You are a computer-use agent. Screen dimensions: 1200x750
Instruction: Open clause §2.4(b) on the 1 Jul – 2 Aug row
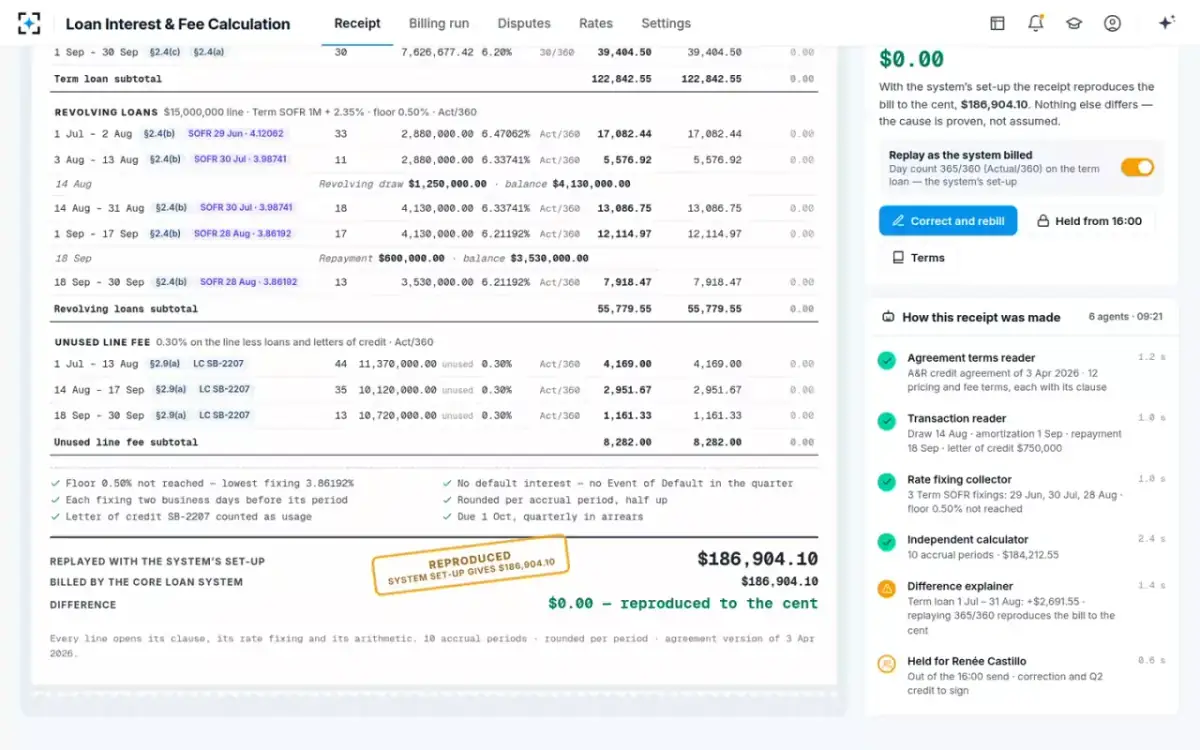(157, 133)
